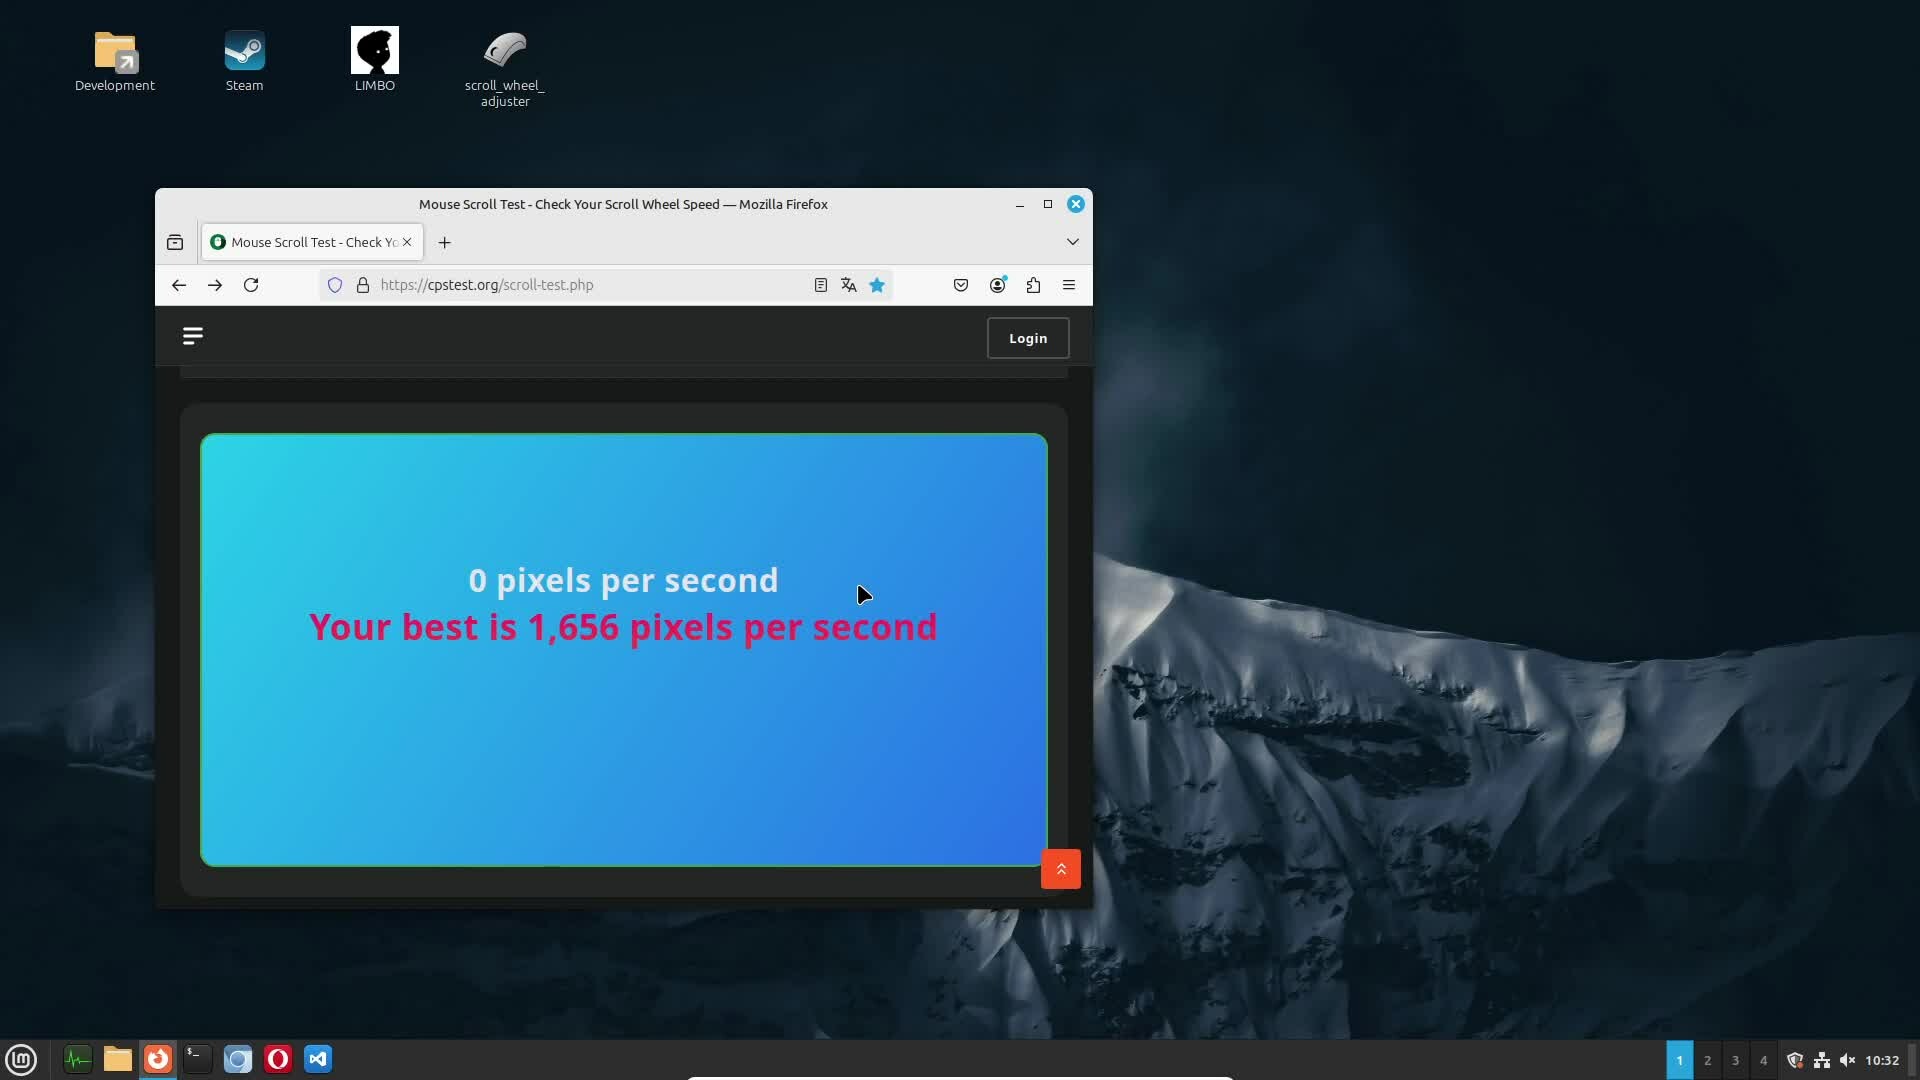Click the Firefox reload page icon

point(251,285)
